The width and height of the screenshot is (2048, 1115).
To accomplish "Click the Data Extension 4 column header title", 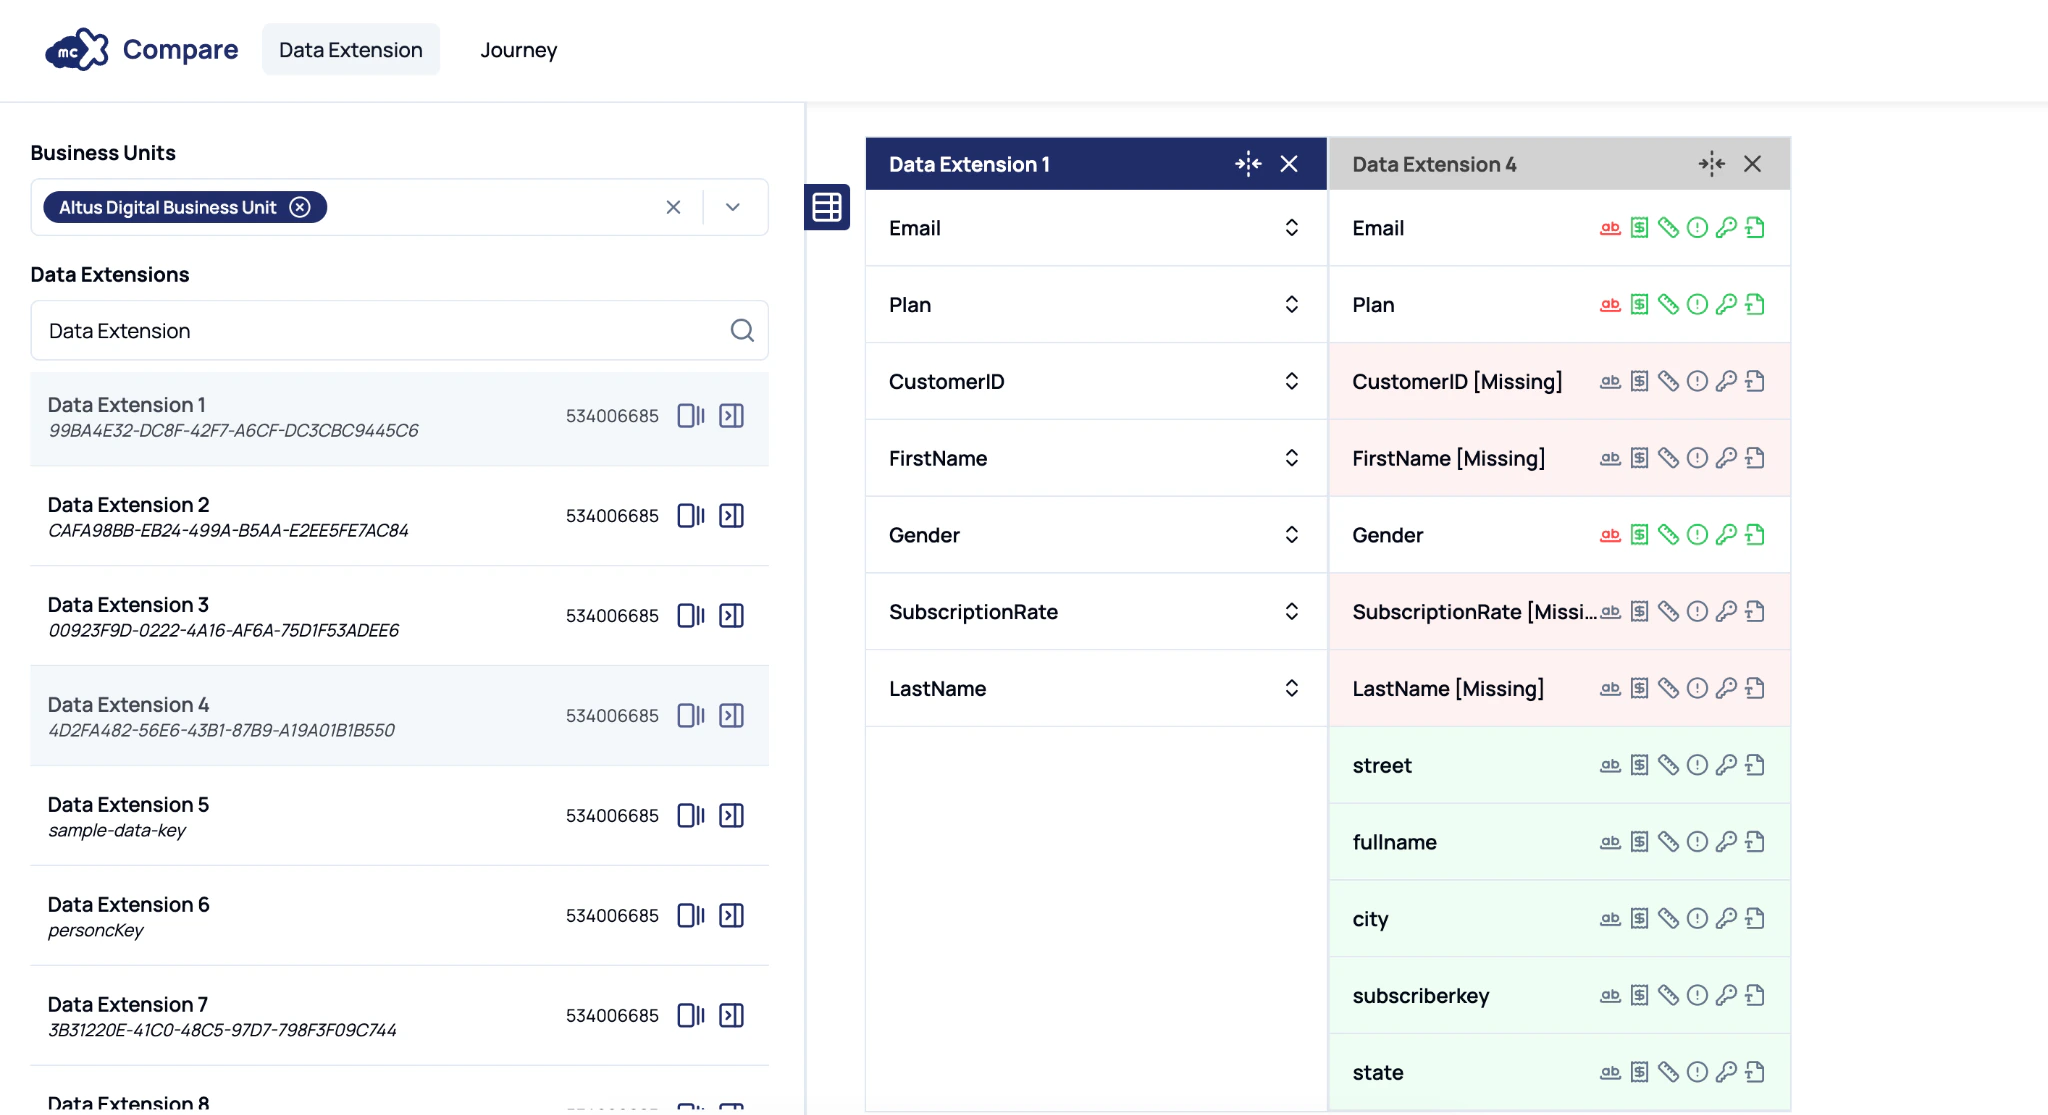I will (x=1434, y=164).
